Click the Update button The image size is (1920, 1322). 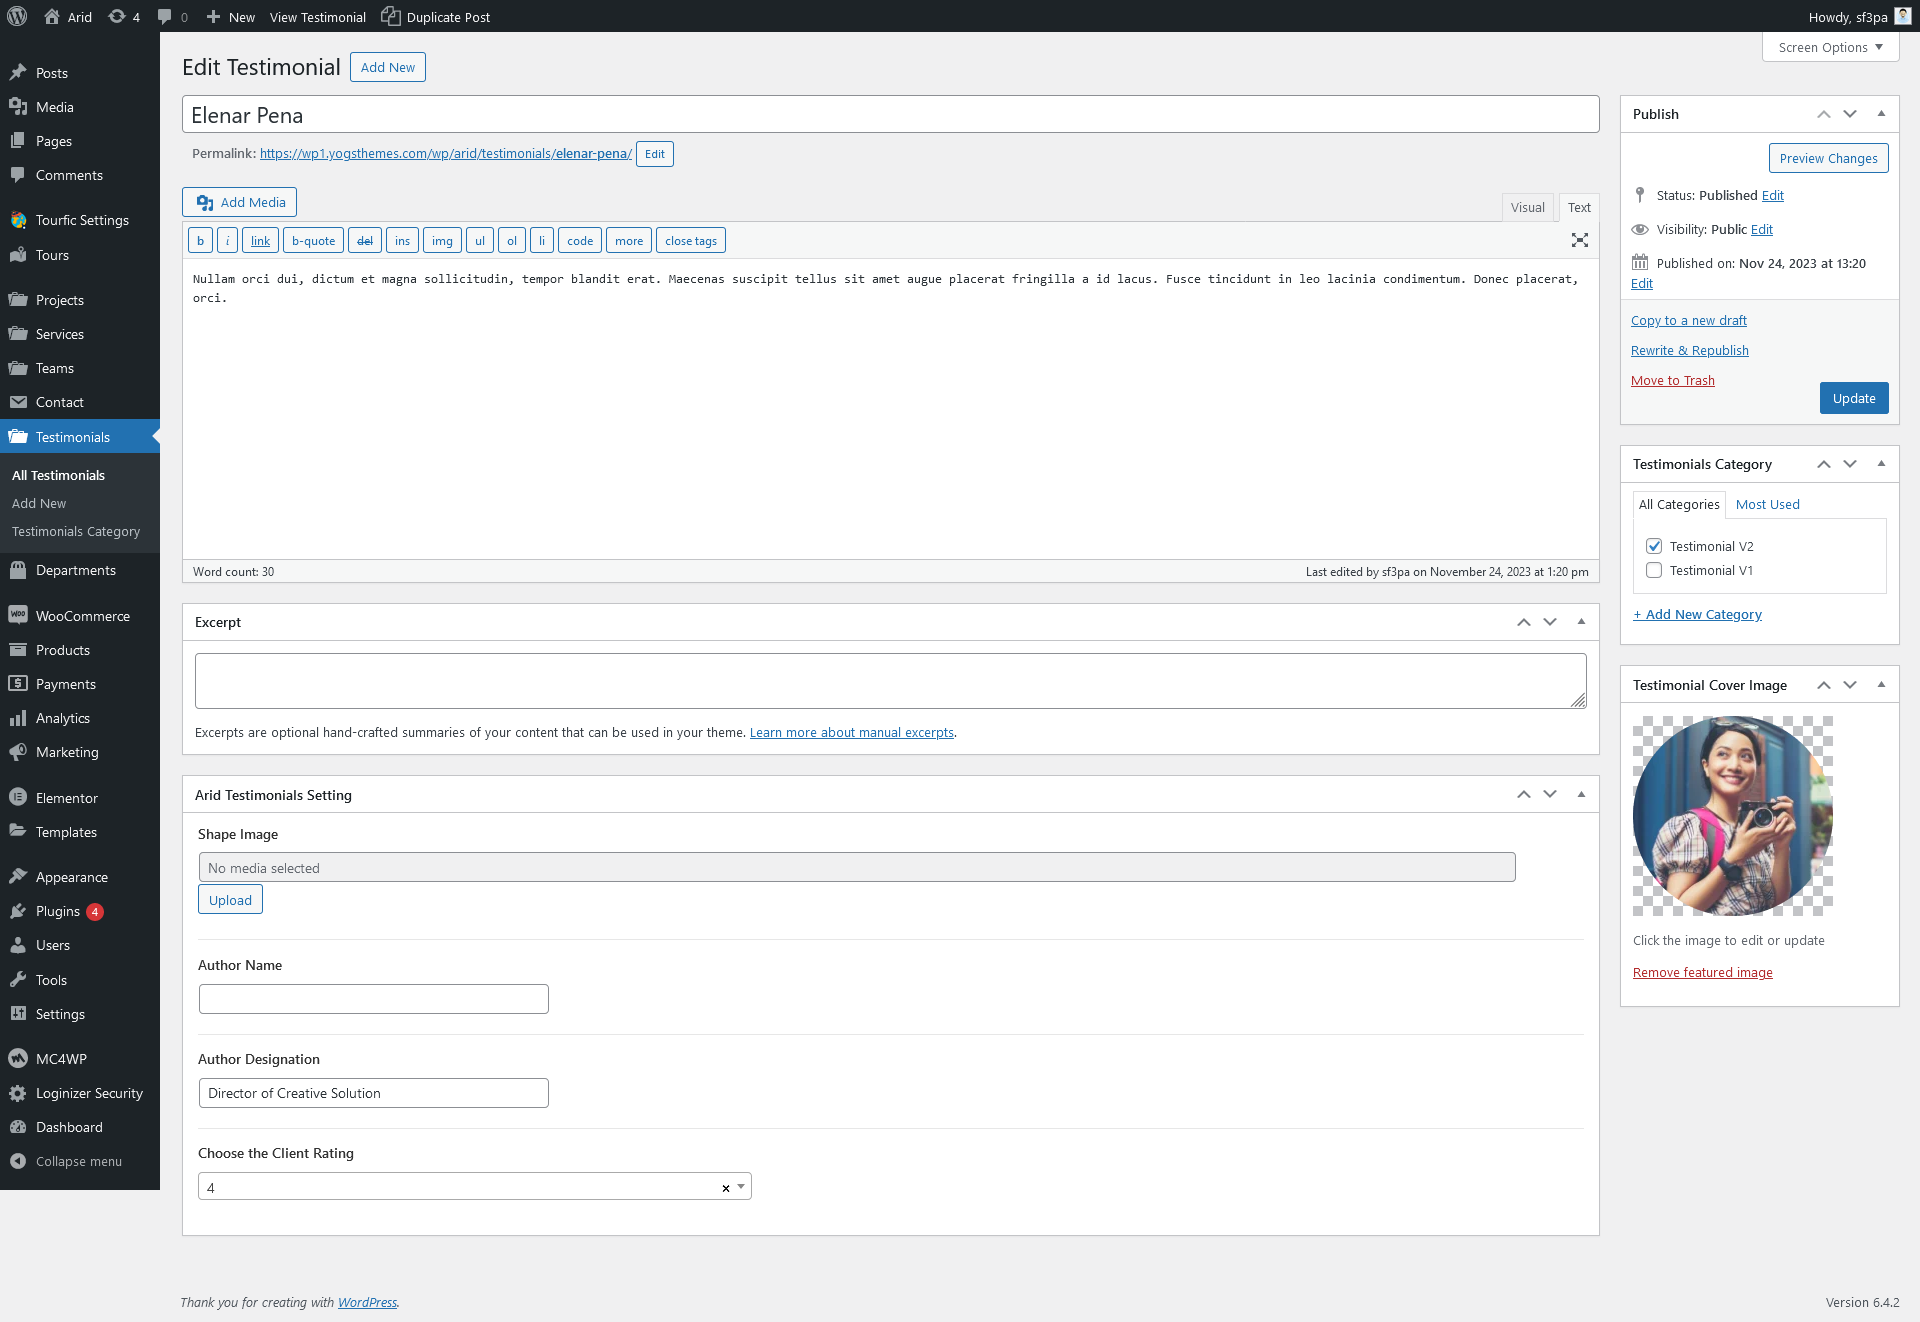1853,398
